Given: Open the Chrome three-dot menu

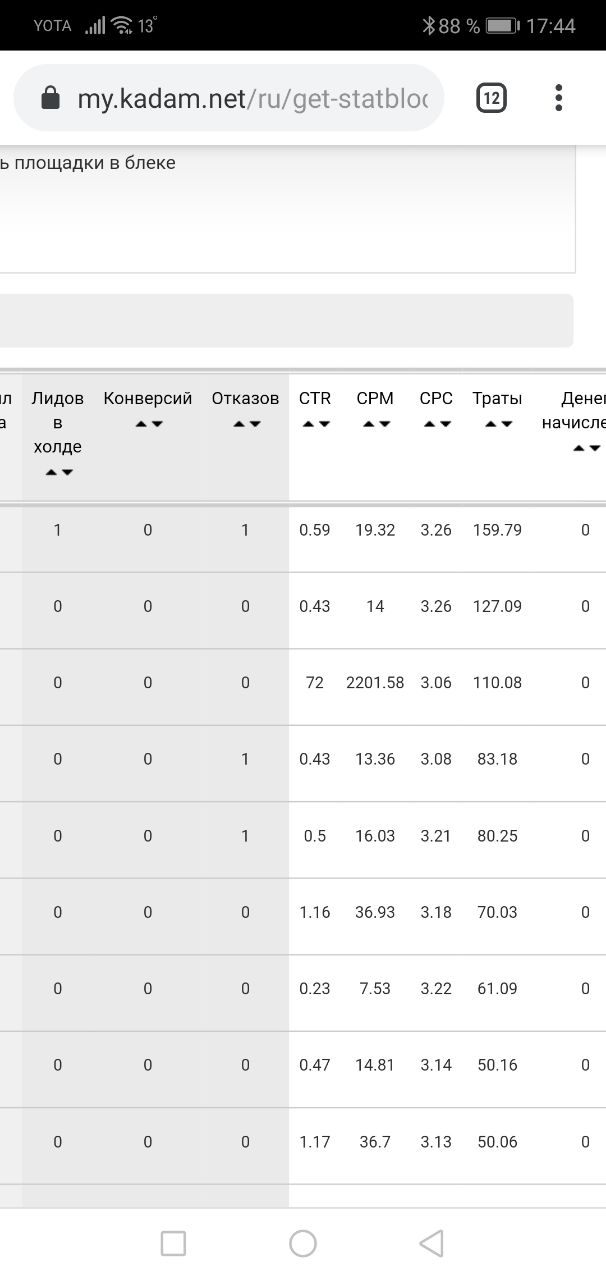Looking at the screenshot, I should pyautogui.click(x=558, y=98).
